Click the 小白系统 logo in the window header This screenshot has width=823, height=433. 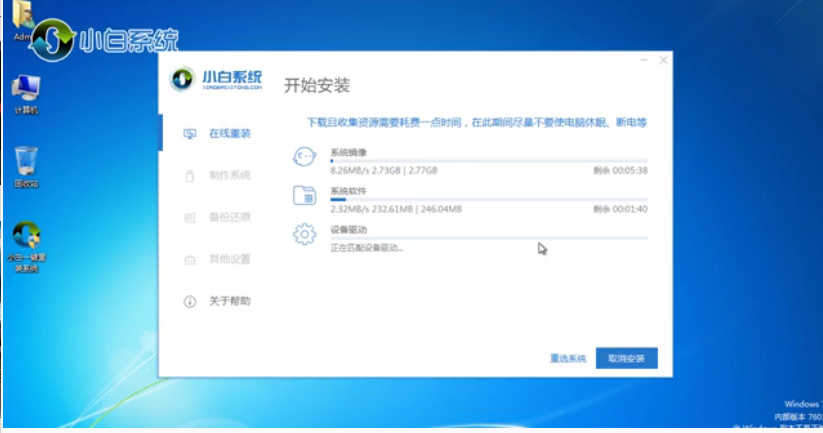[218, 80]
